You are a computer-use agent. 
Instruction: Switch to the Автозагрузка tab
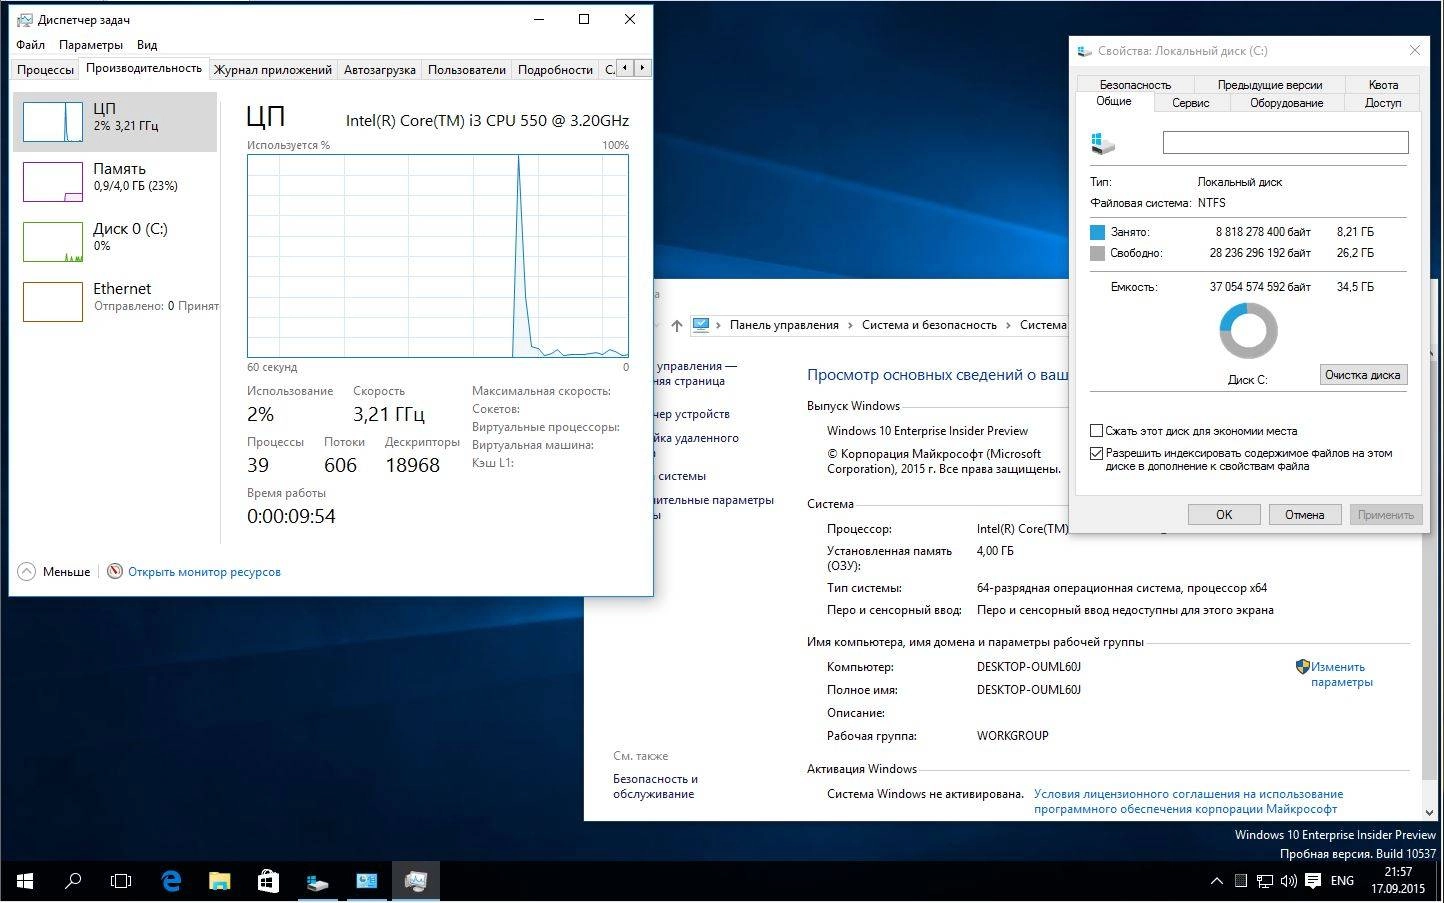click(x=379, y=70)
